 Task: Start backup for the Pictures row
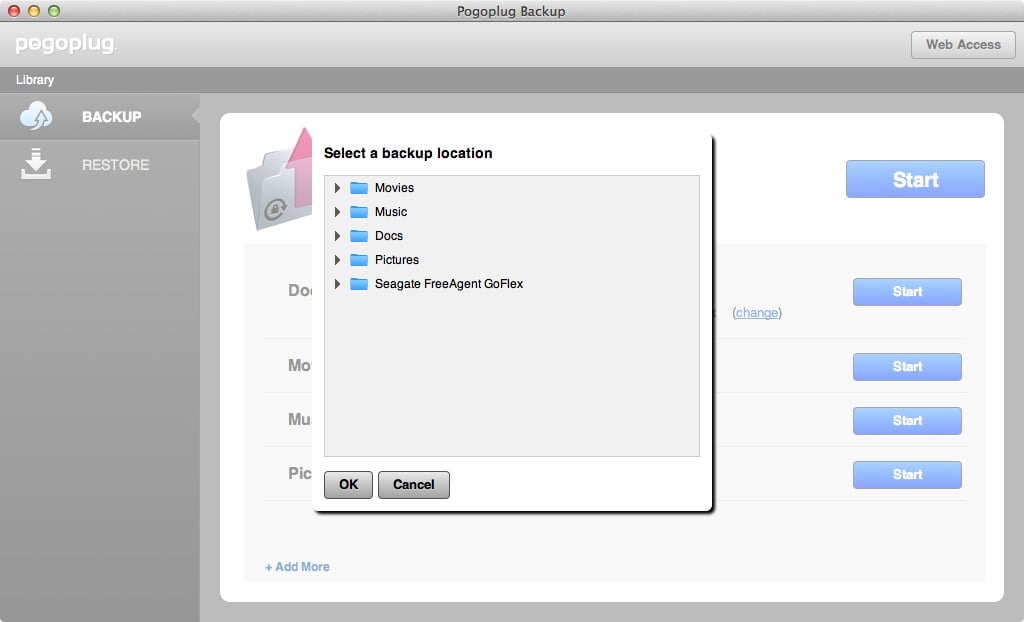click(x=907, y=475)
